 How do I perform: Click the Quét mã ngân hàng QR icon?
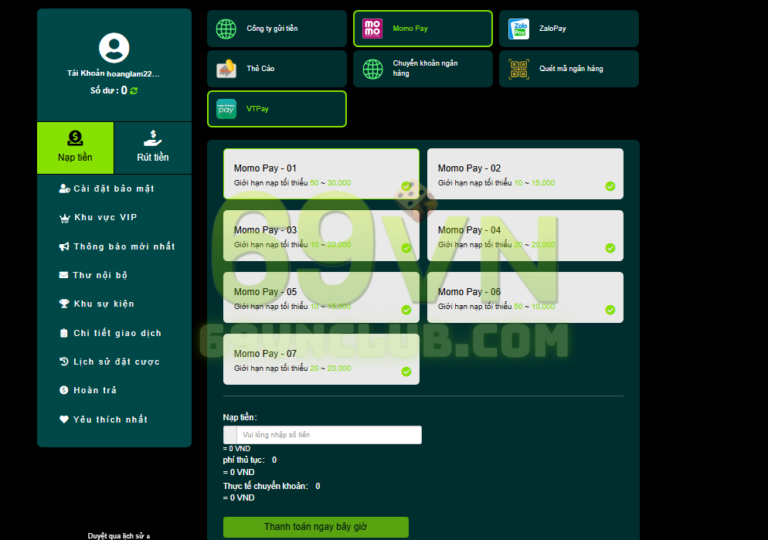[x=518, y=69]
